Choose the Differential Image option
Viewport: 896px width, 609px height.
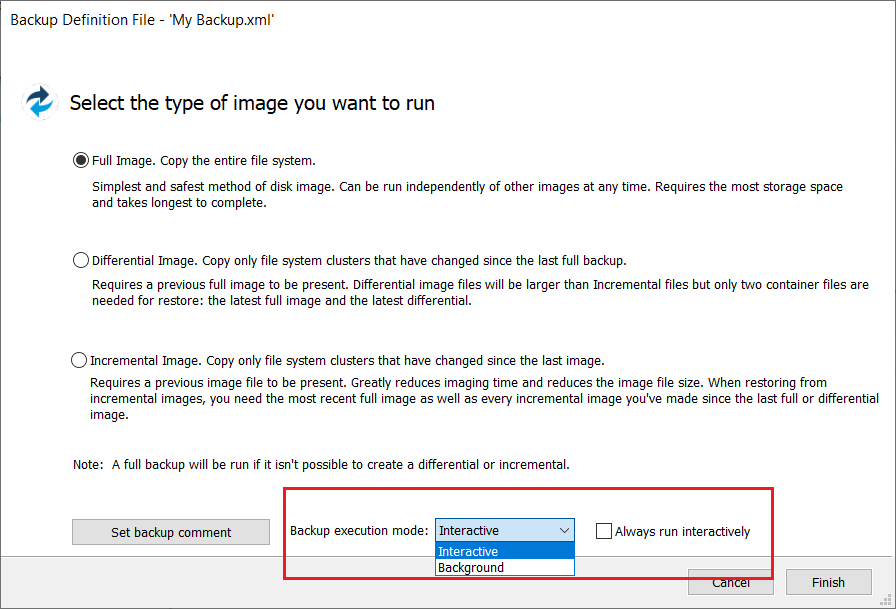click(x=81, y=261)
